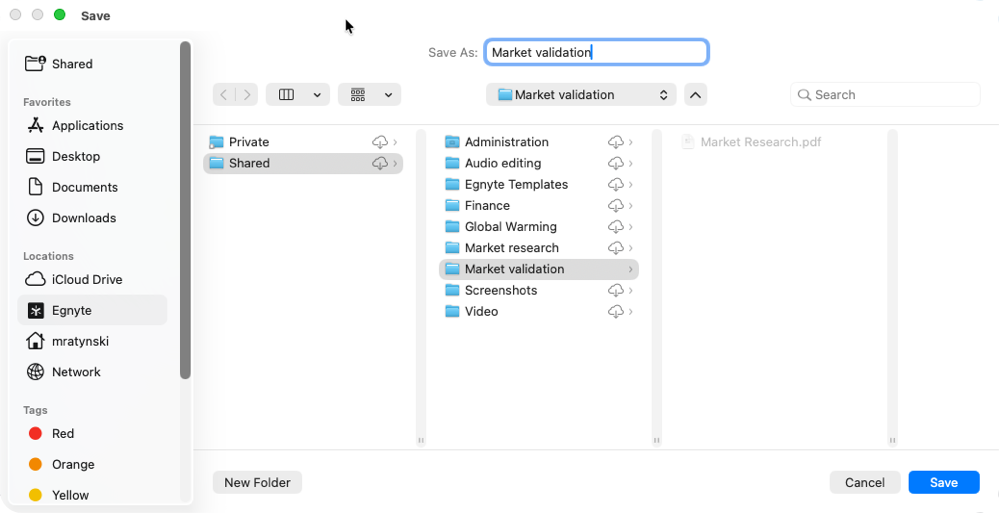Open the Egnyte Templates folder
The height and width of the screenshot is (513, 999).
coord(539,184)
